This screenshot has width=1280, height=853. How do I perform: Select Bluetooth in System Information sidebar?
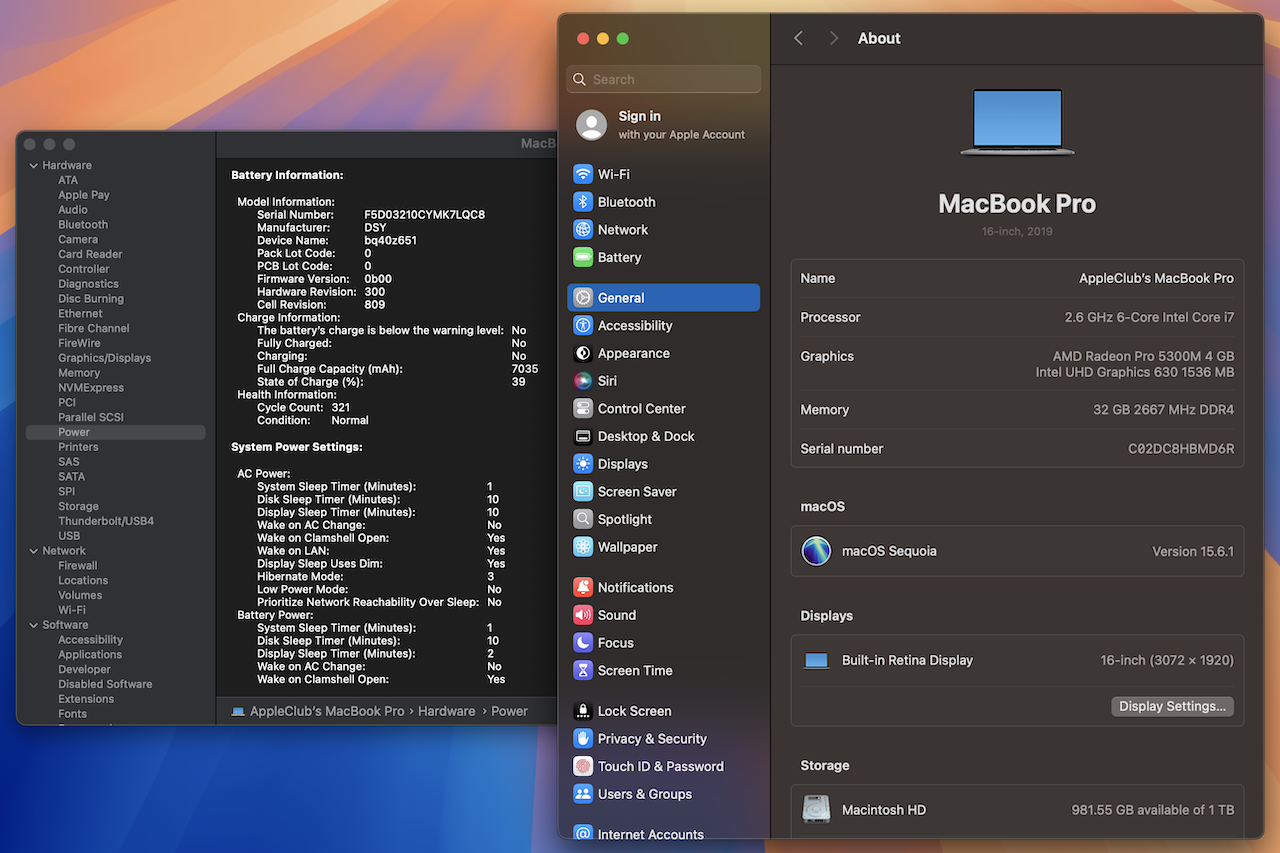(x=83, y=225)
